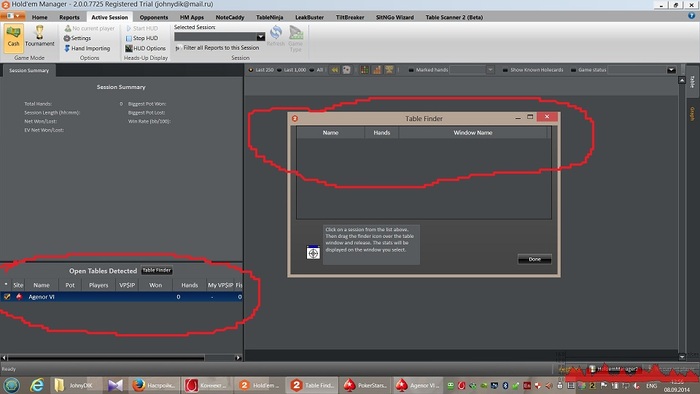Screen dimensions: 700x394
Task: Open the Home tab
Action: click(39, 17)
